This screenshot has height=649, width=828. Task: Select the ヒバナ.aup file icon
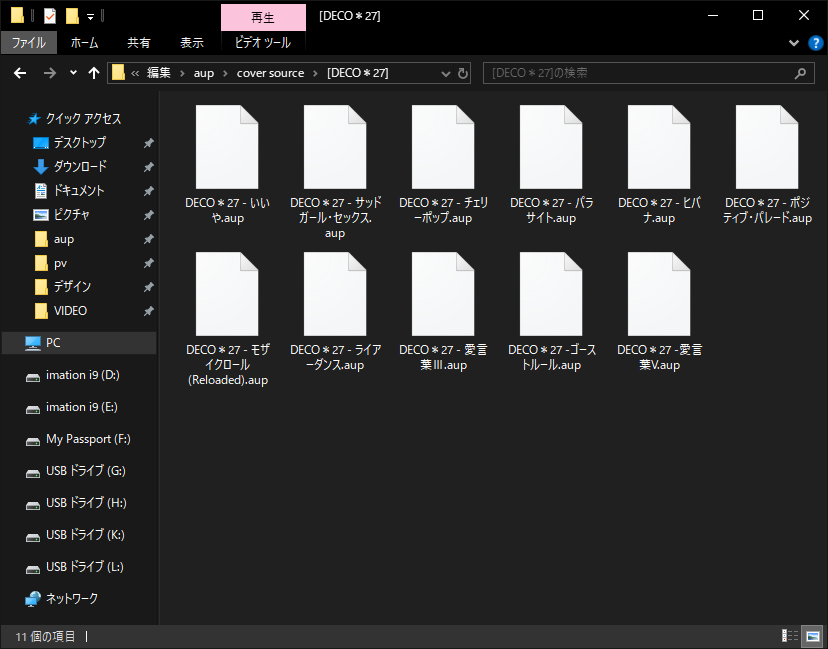[659, 147]
